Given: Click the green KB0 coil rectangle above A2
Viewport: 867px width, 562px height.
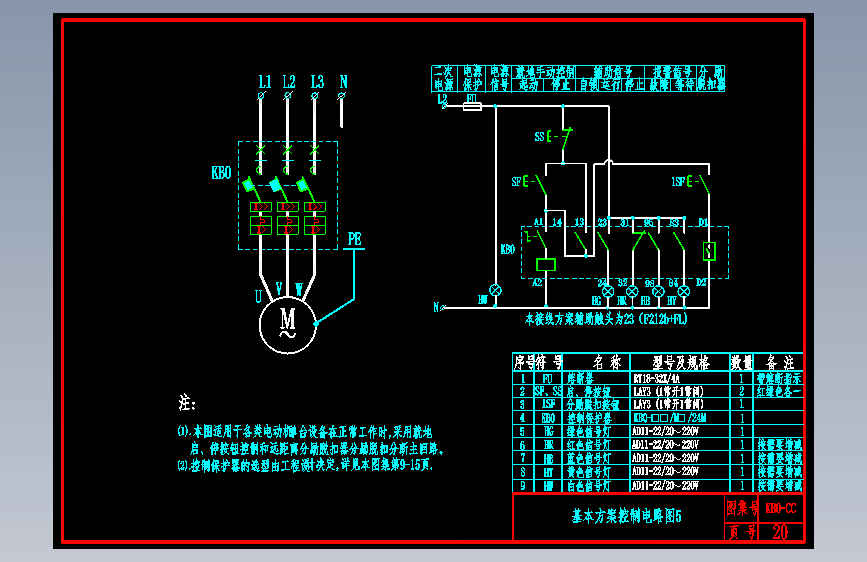Looking at the screenshot, I should [546, 264].
